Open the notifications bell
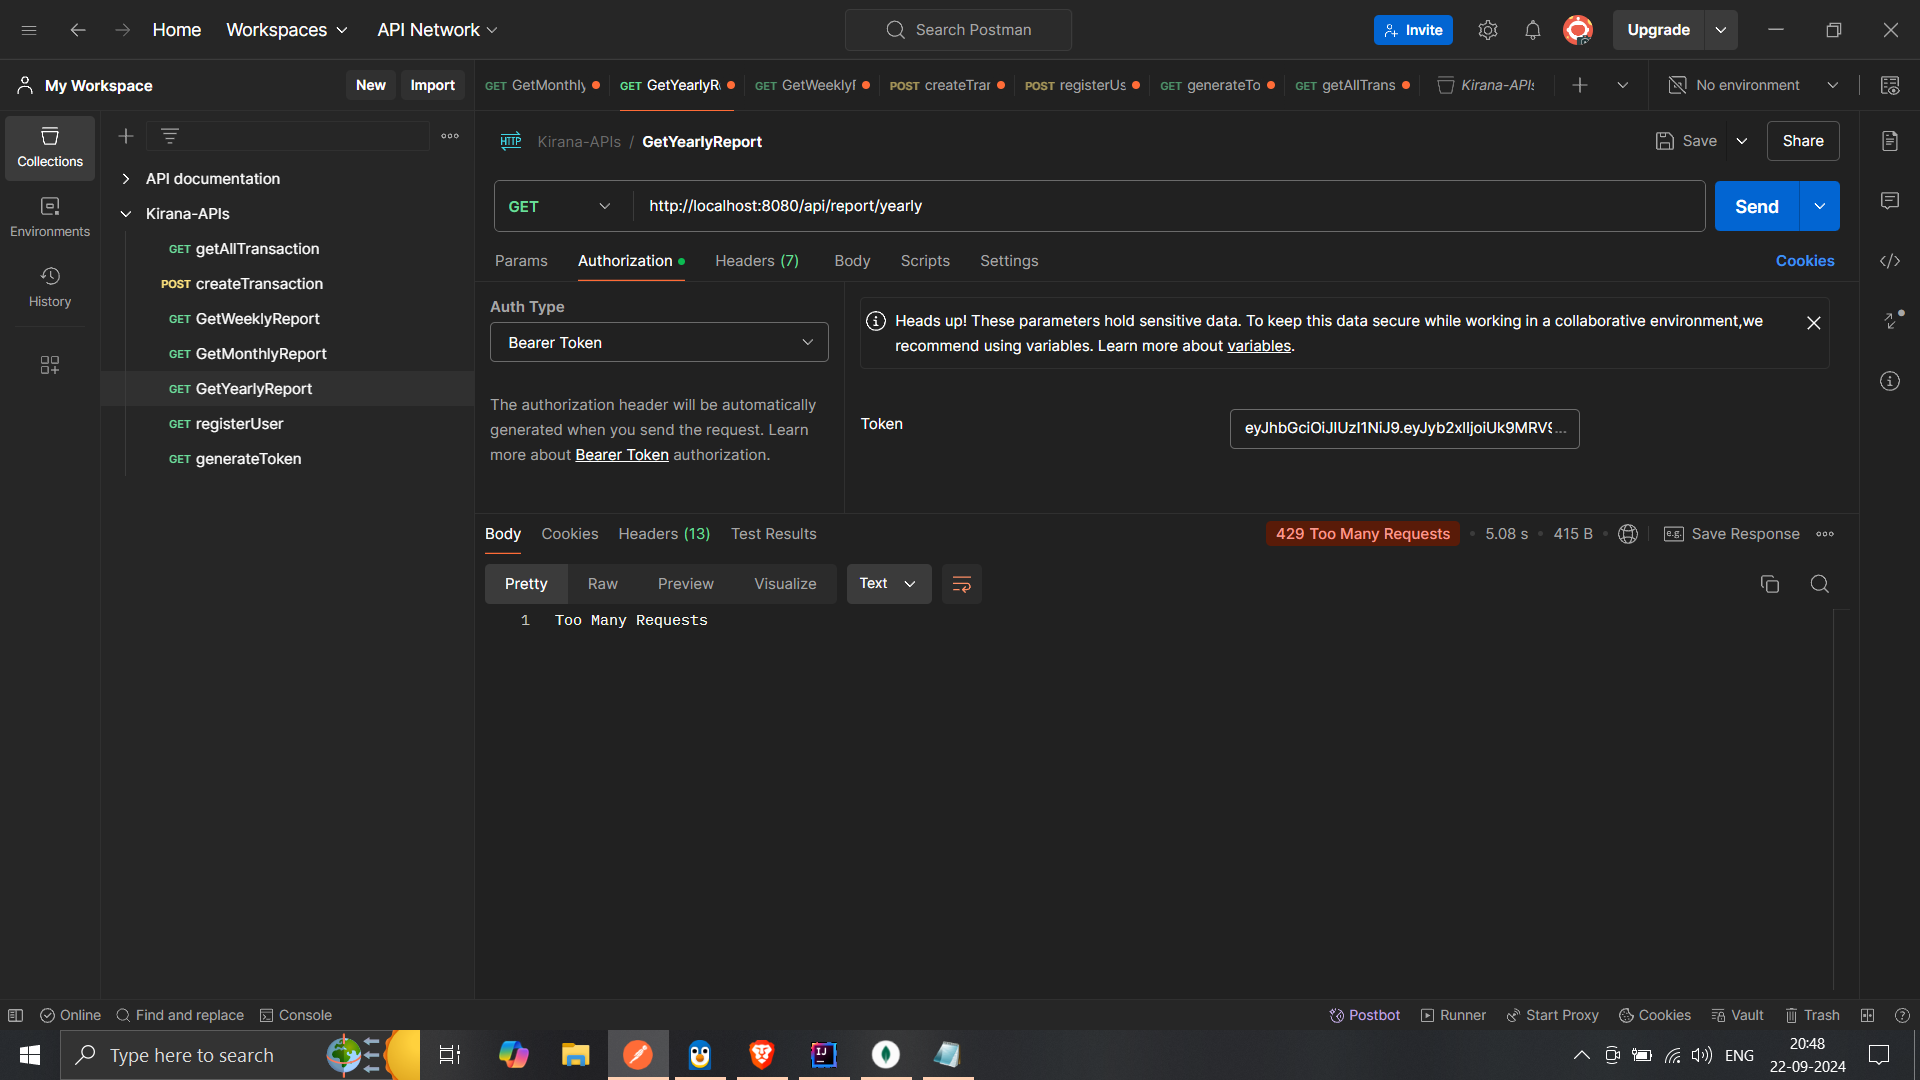1920x1080 pixels. point(1532,30)
